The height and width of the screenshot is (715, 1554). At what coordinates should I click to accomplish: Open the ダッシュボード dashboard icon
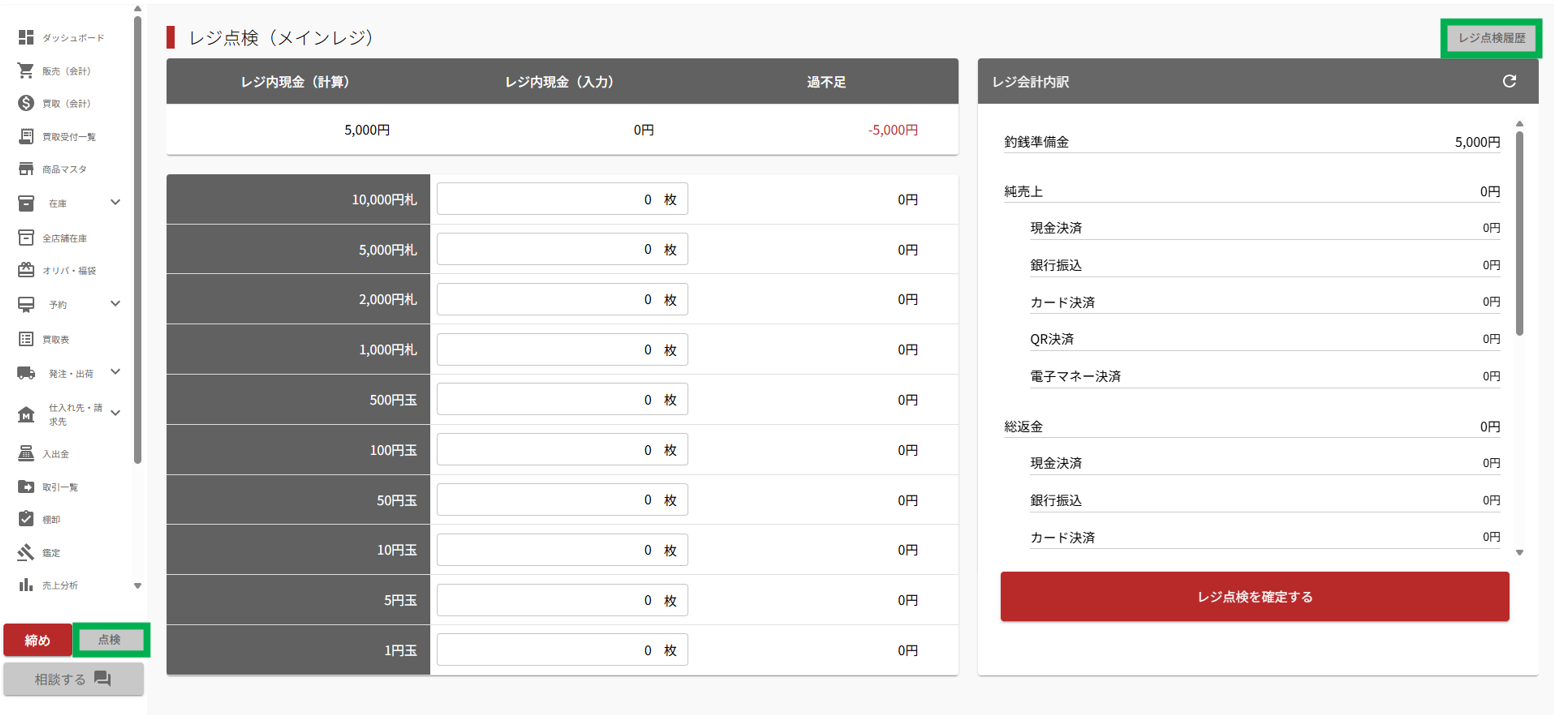tap(26, 38)
